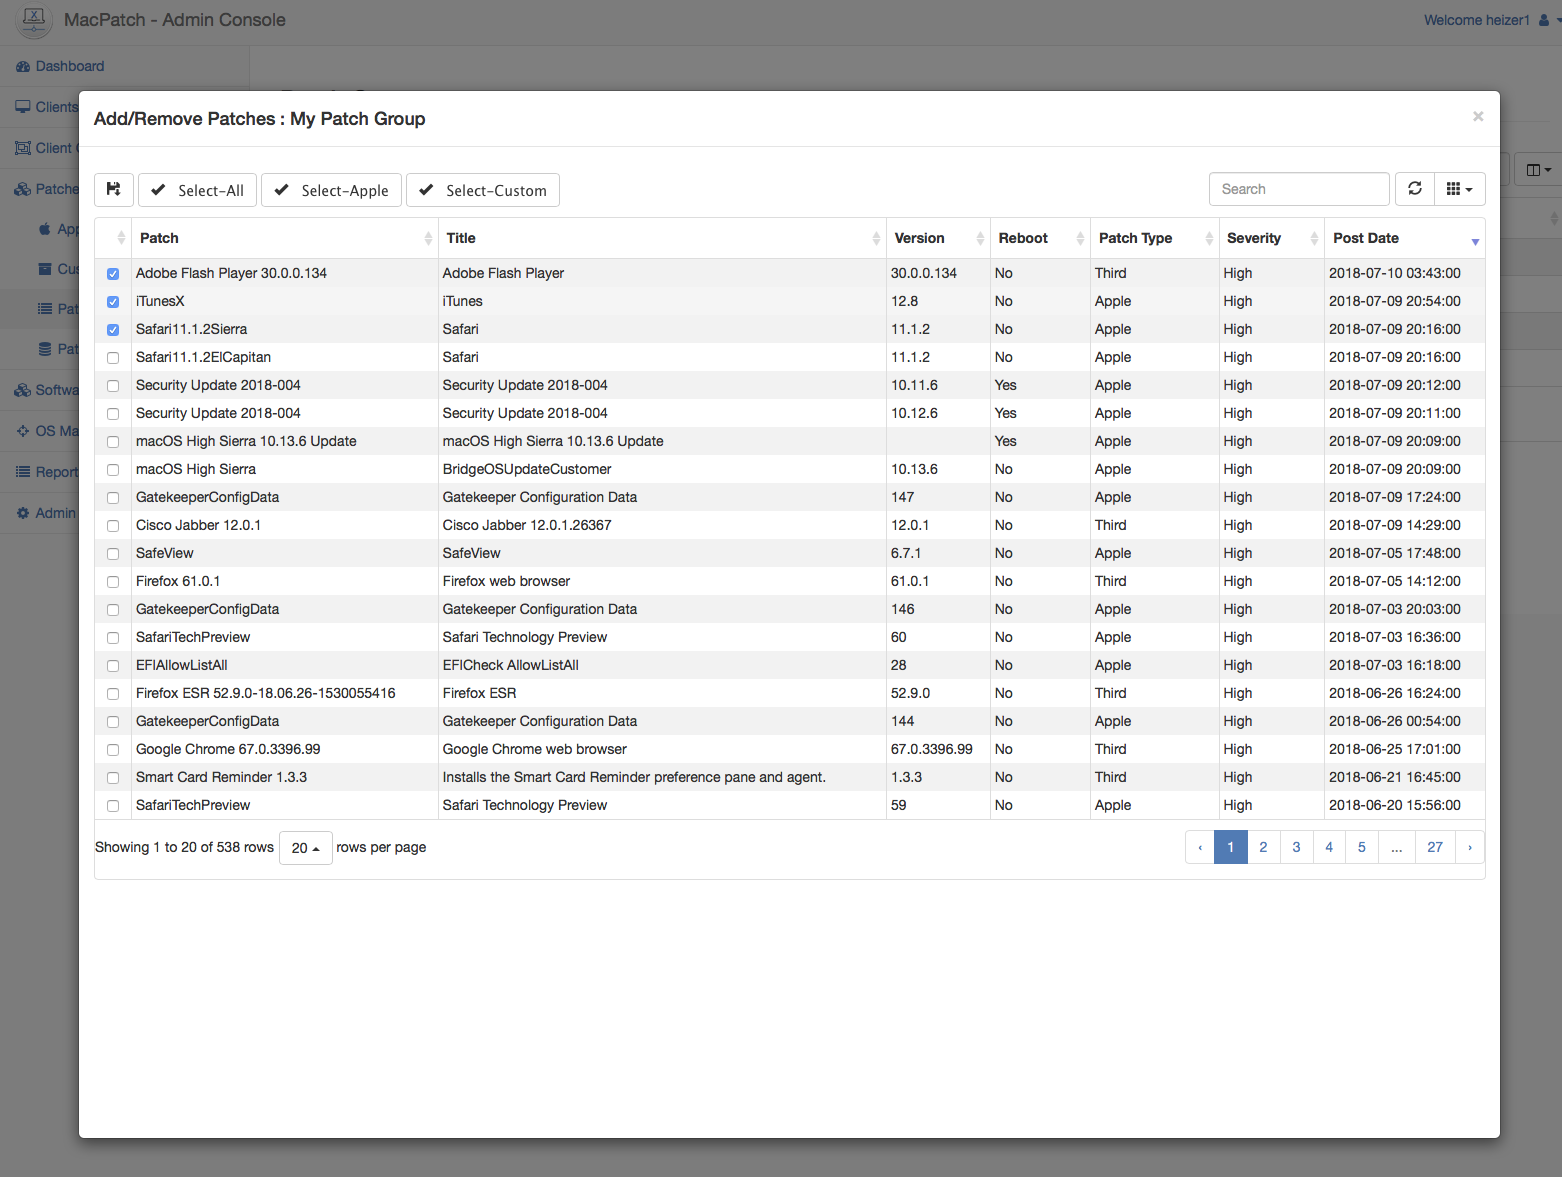The height and width of the screenshot is (1177, 1562).
Task: Sort by the Patch Type column
Action: coord(1155,238)
